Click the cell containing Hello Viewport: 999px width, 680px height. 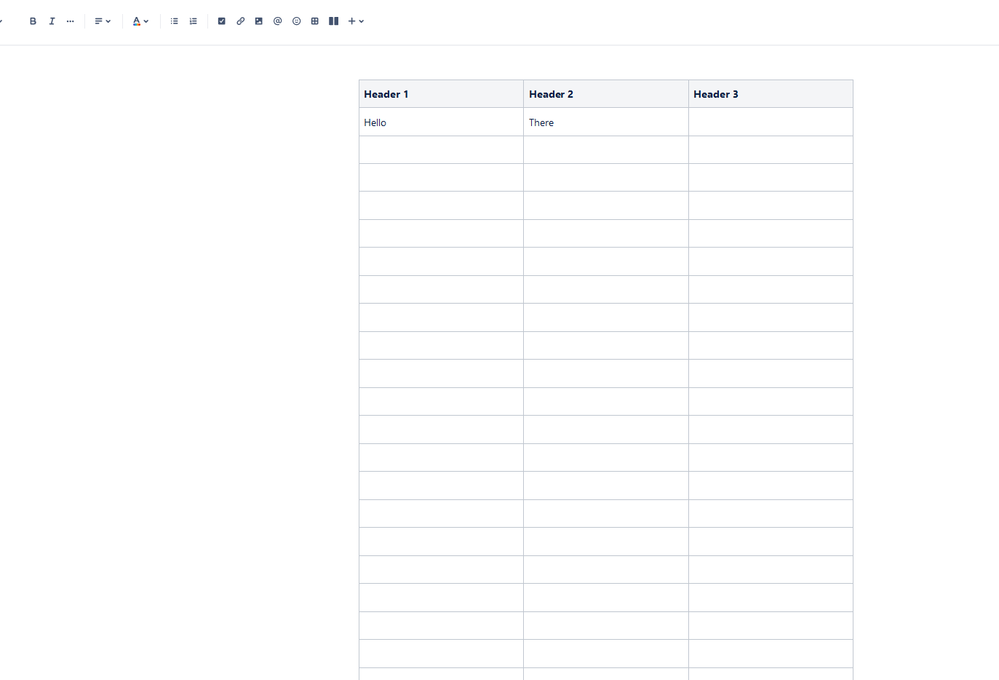click(442, 122)
